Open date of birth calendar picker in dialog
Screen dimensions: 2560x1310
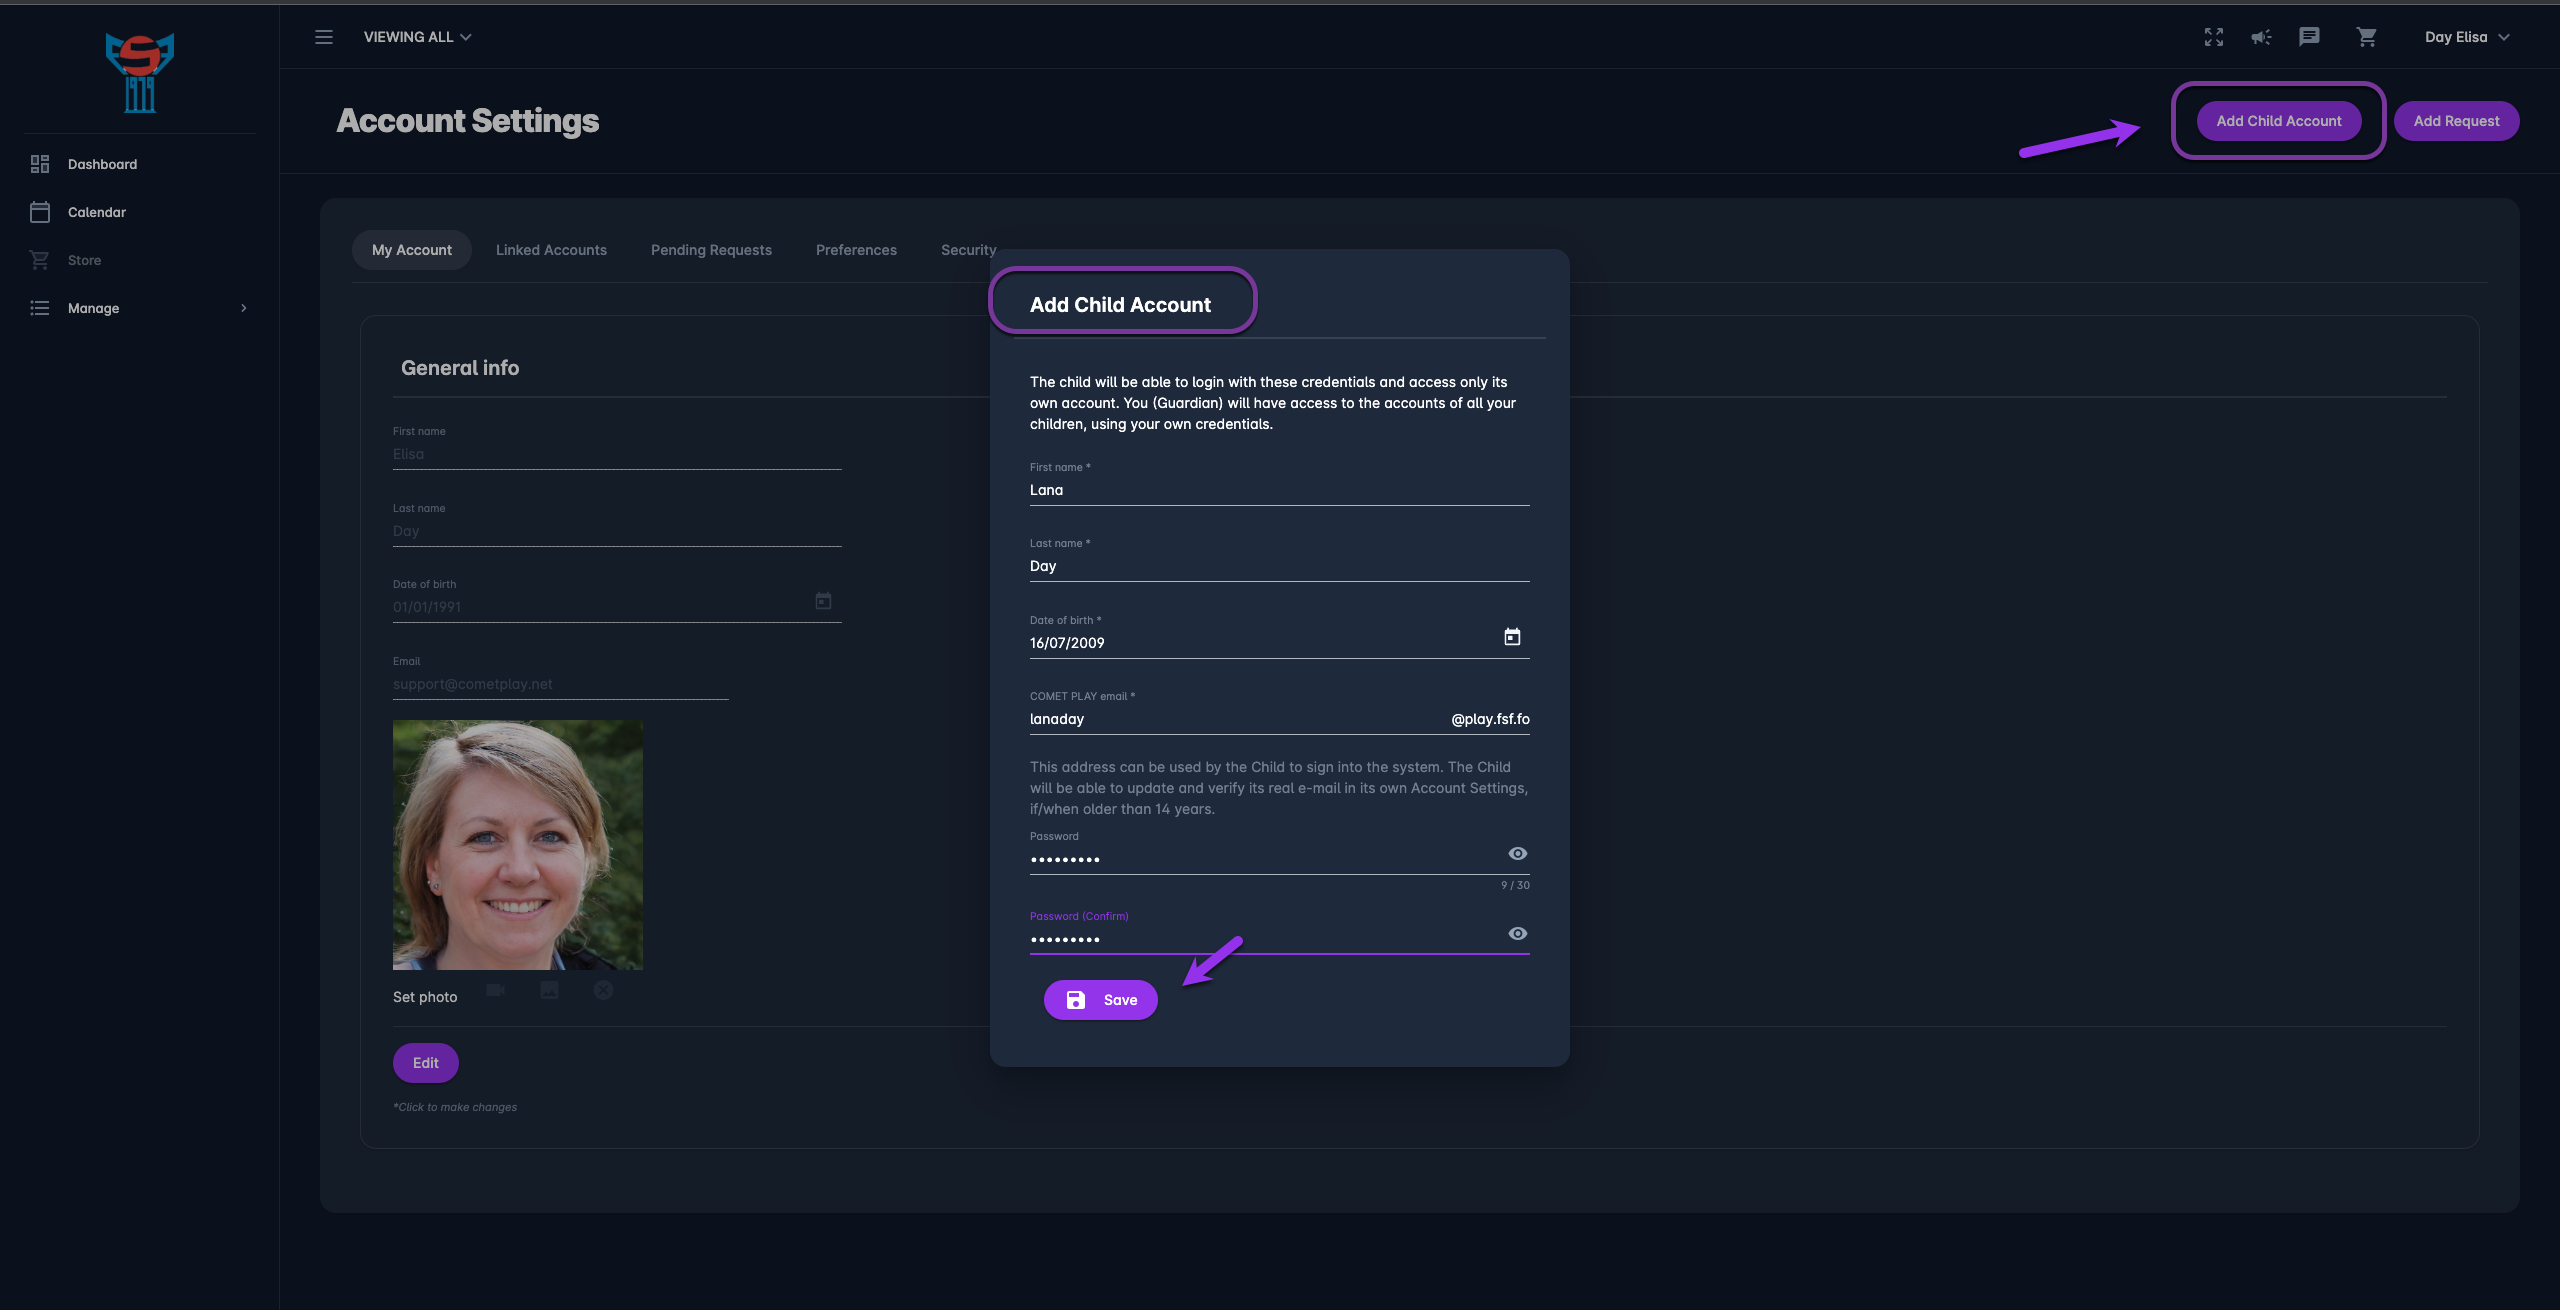[x=1512, y=637]
